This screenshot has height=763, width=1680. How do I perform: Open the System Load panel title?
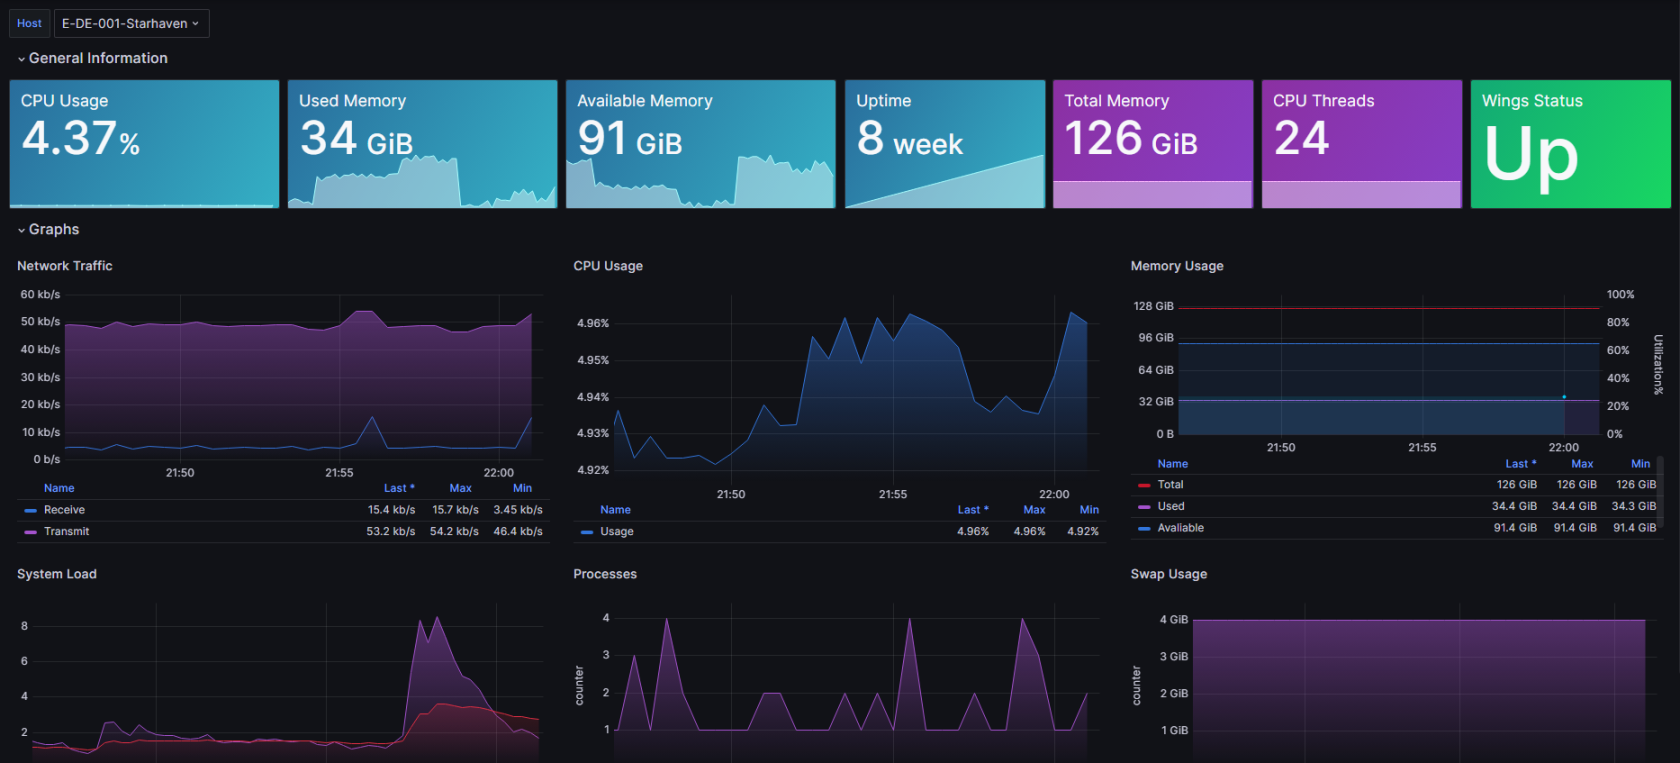point(57,574)
